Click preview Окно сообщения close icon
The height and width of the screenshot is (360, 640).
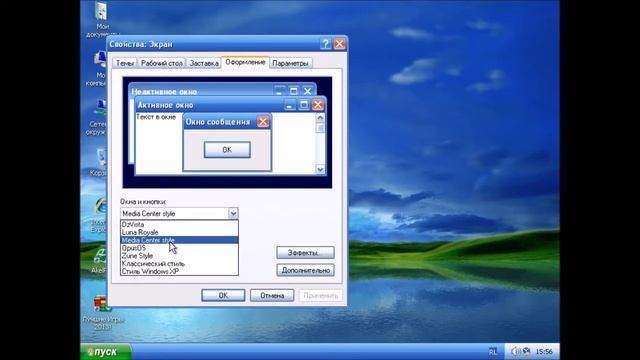click(263, 122)
